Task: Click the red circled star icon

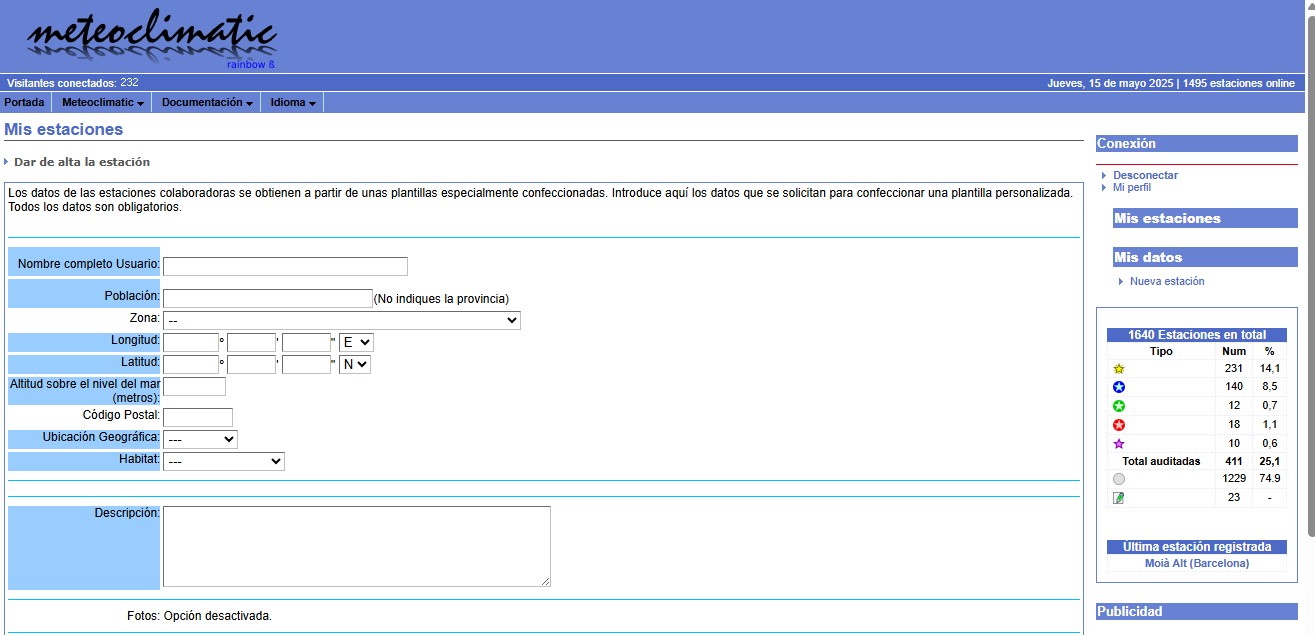Action: (x=1119, y=425)
